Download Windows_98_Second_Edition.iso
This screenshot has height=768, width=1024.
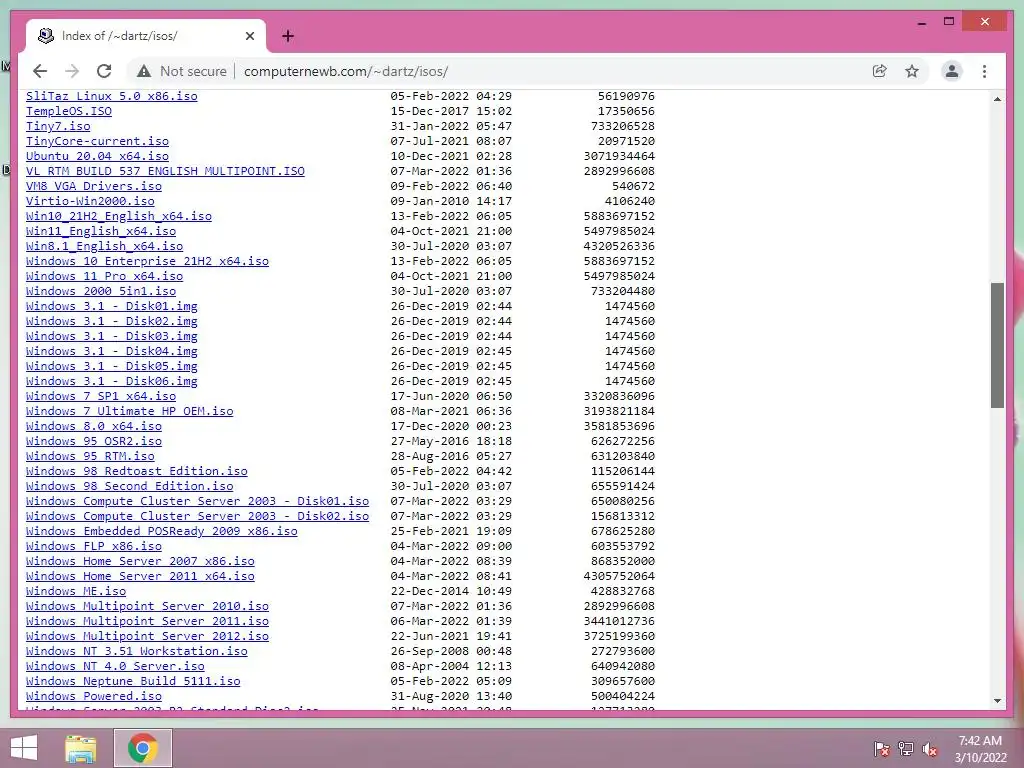point(129,487)
